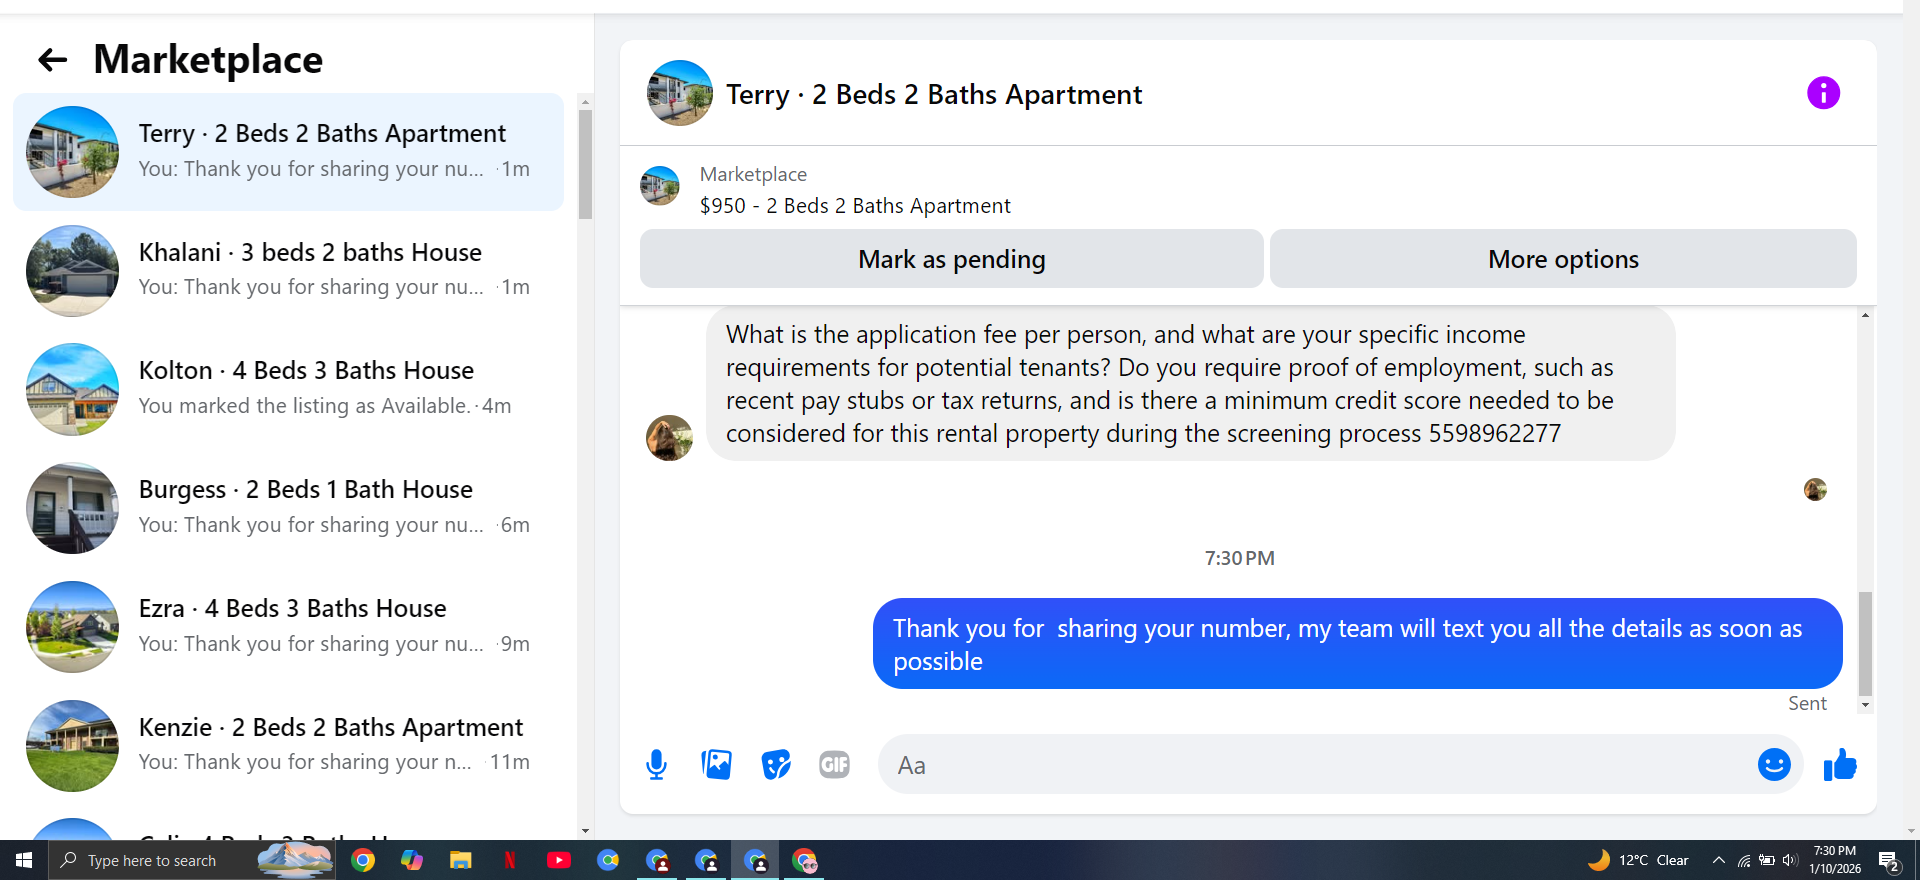Open Khalani 3 beds 2 baths conversation
The width and height of the screenshot is (1920, 880).
click(288, 270)
